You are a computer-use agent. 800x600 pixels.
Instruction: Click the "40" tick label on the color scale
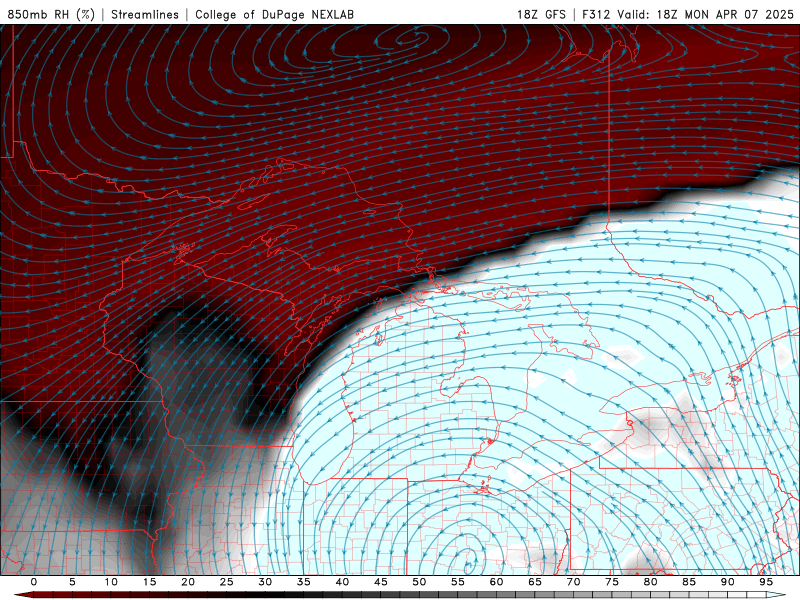(342, 582)
